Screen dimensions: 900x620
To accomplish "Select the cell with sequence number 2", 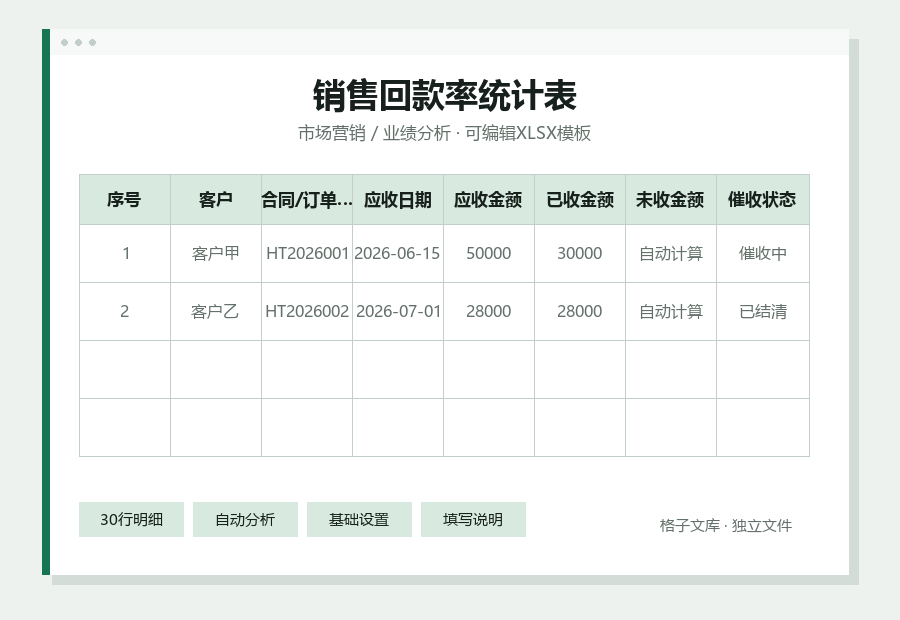I will [125, 312].
